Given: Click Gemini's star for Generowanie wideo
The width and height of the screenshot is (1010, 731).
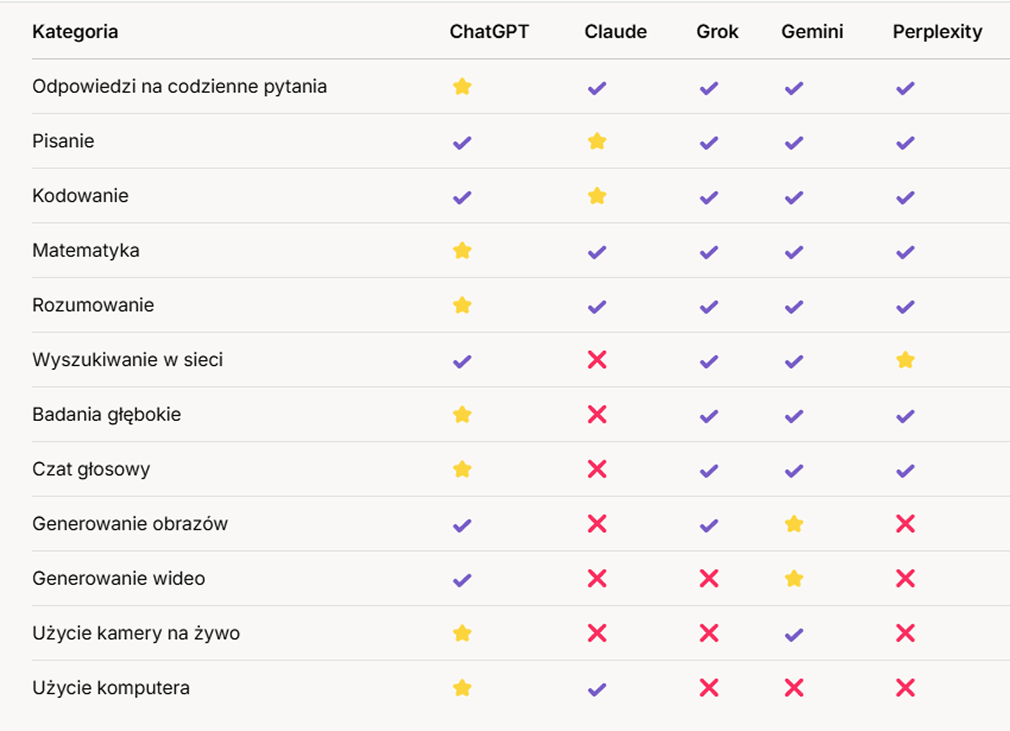Looking at the screenshot, I should (794, 578).
